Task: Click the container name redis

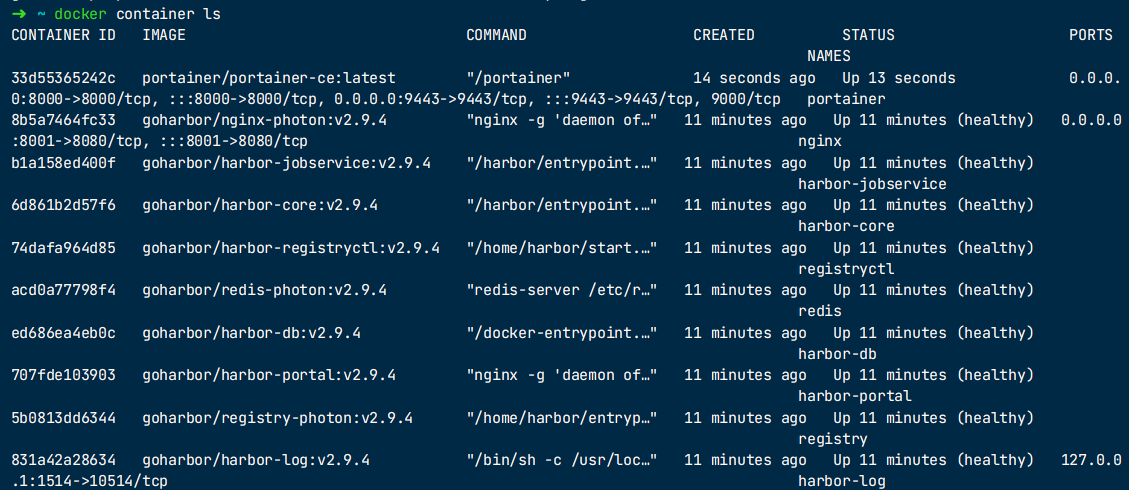Action: click(x=820, y=312)
